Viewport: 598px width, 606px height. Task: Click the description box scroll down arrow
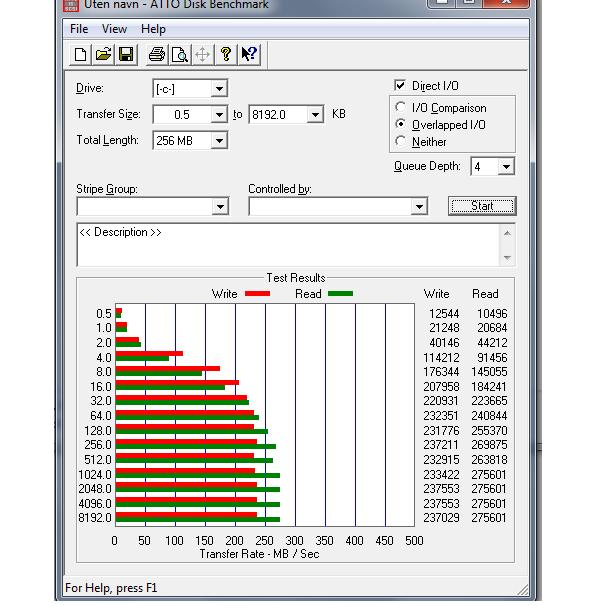point(507,257)
